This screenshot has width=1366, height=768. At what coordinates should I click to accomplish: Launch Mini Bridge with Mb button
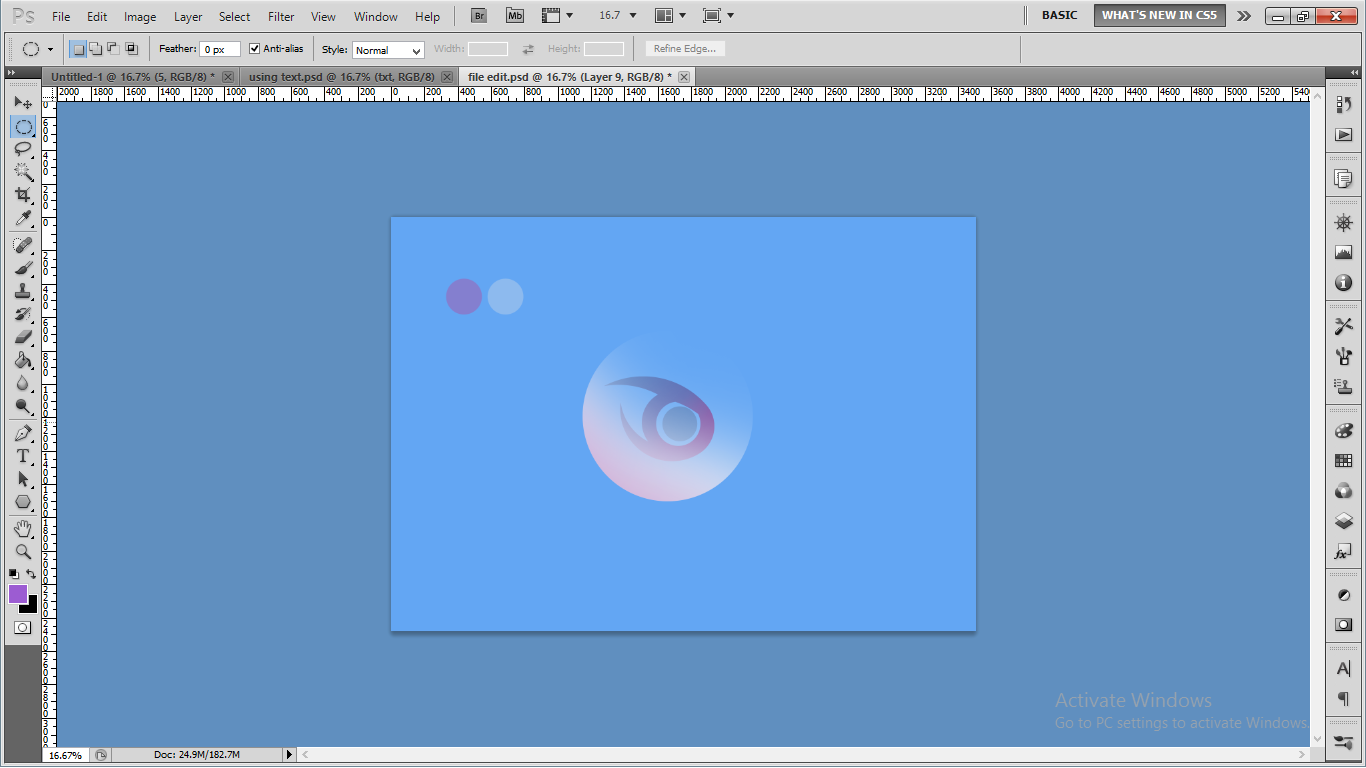[x=514, y=16]
